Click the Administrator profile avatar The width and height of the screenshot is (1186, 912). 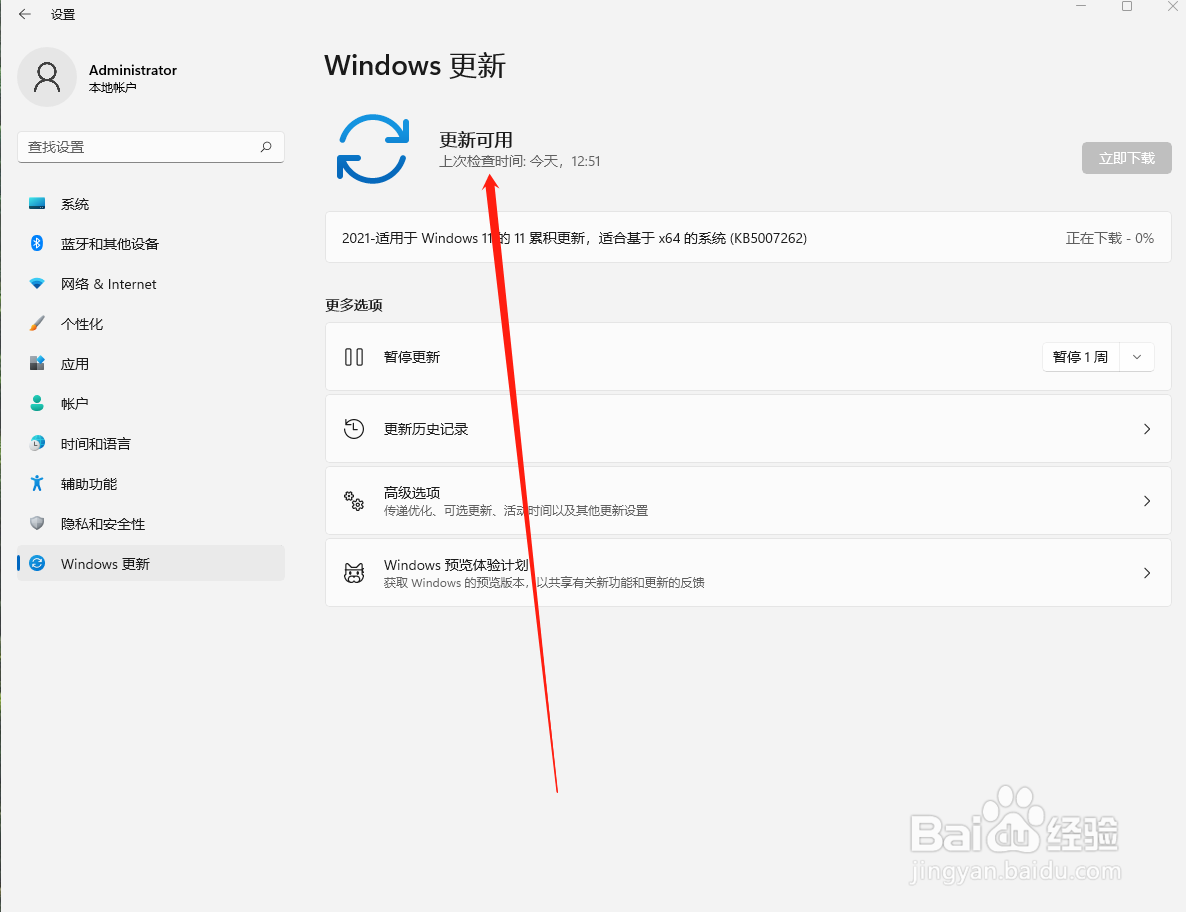47,77
